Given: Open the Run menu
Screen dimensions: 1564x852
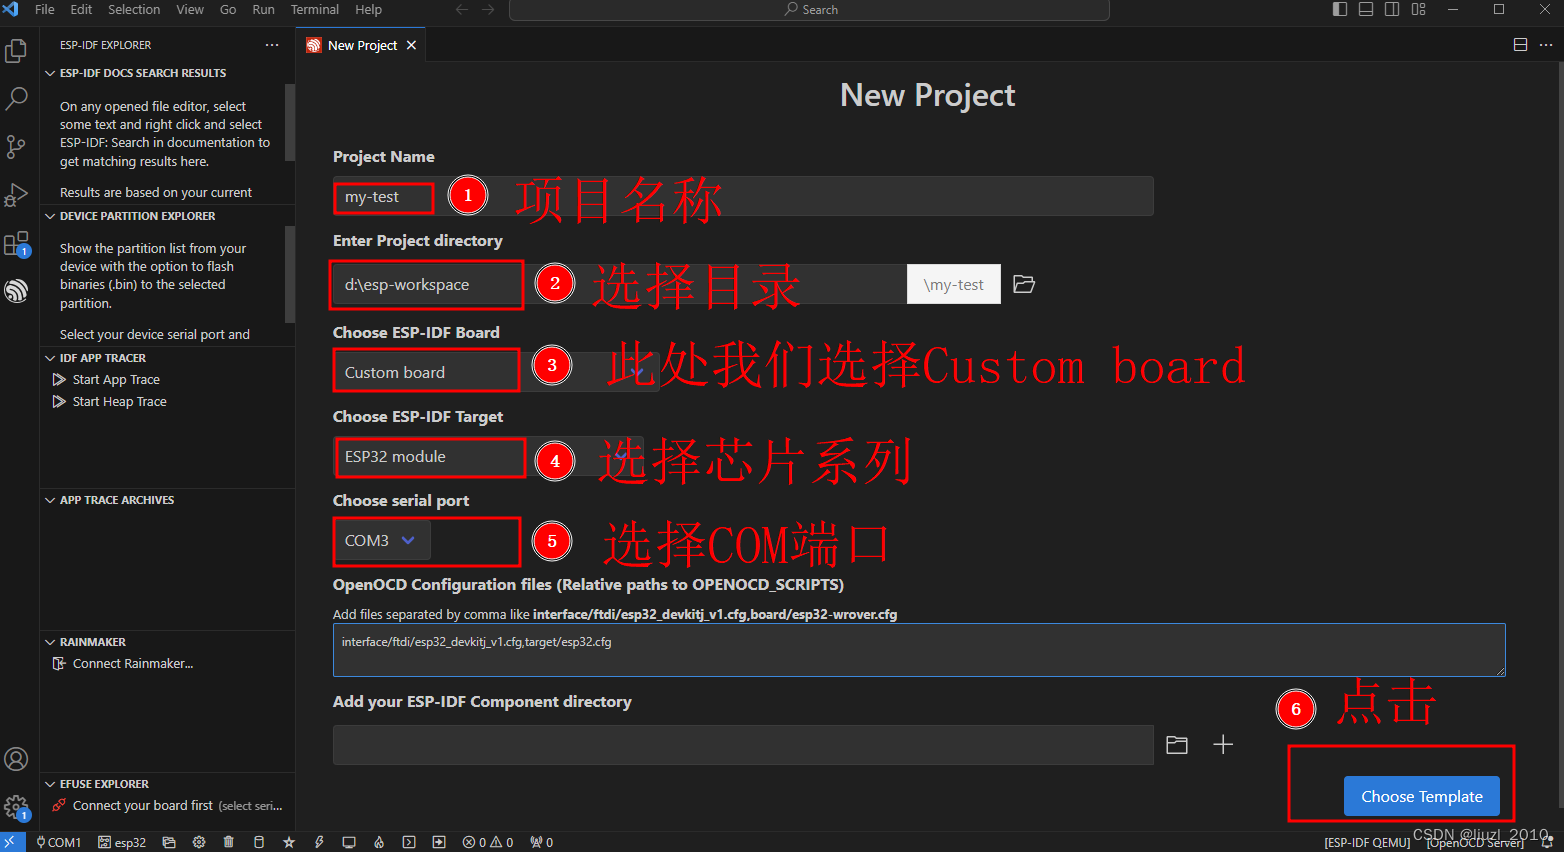Looking at the screenshot, I should tap(263, 9).
